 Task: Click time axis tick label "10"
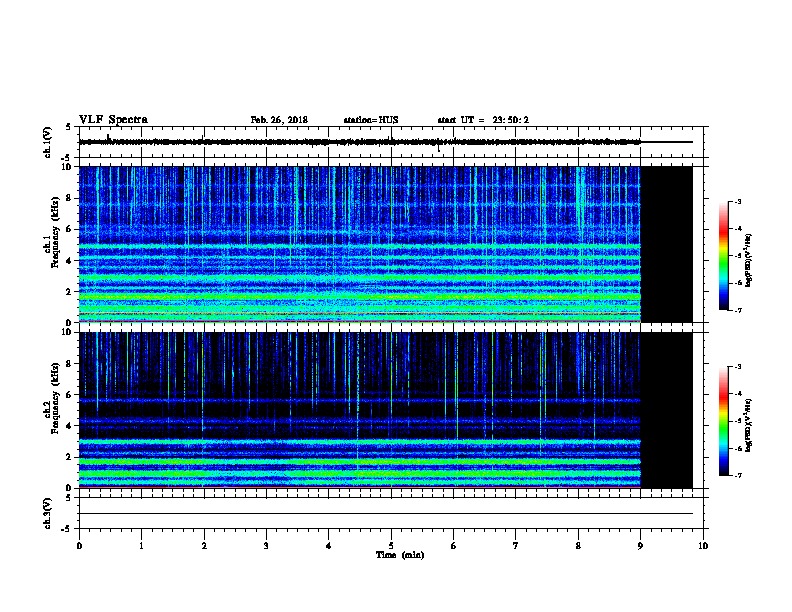click(703, 546)
